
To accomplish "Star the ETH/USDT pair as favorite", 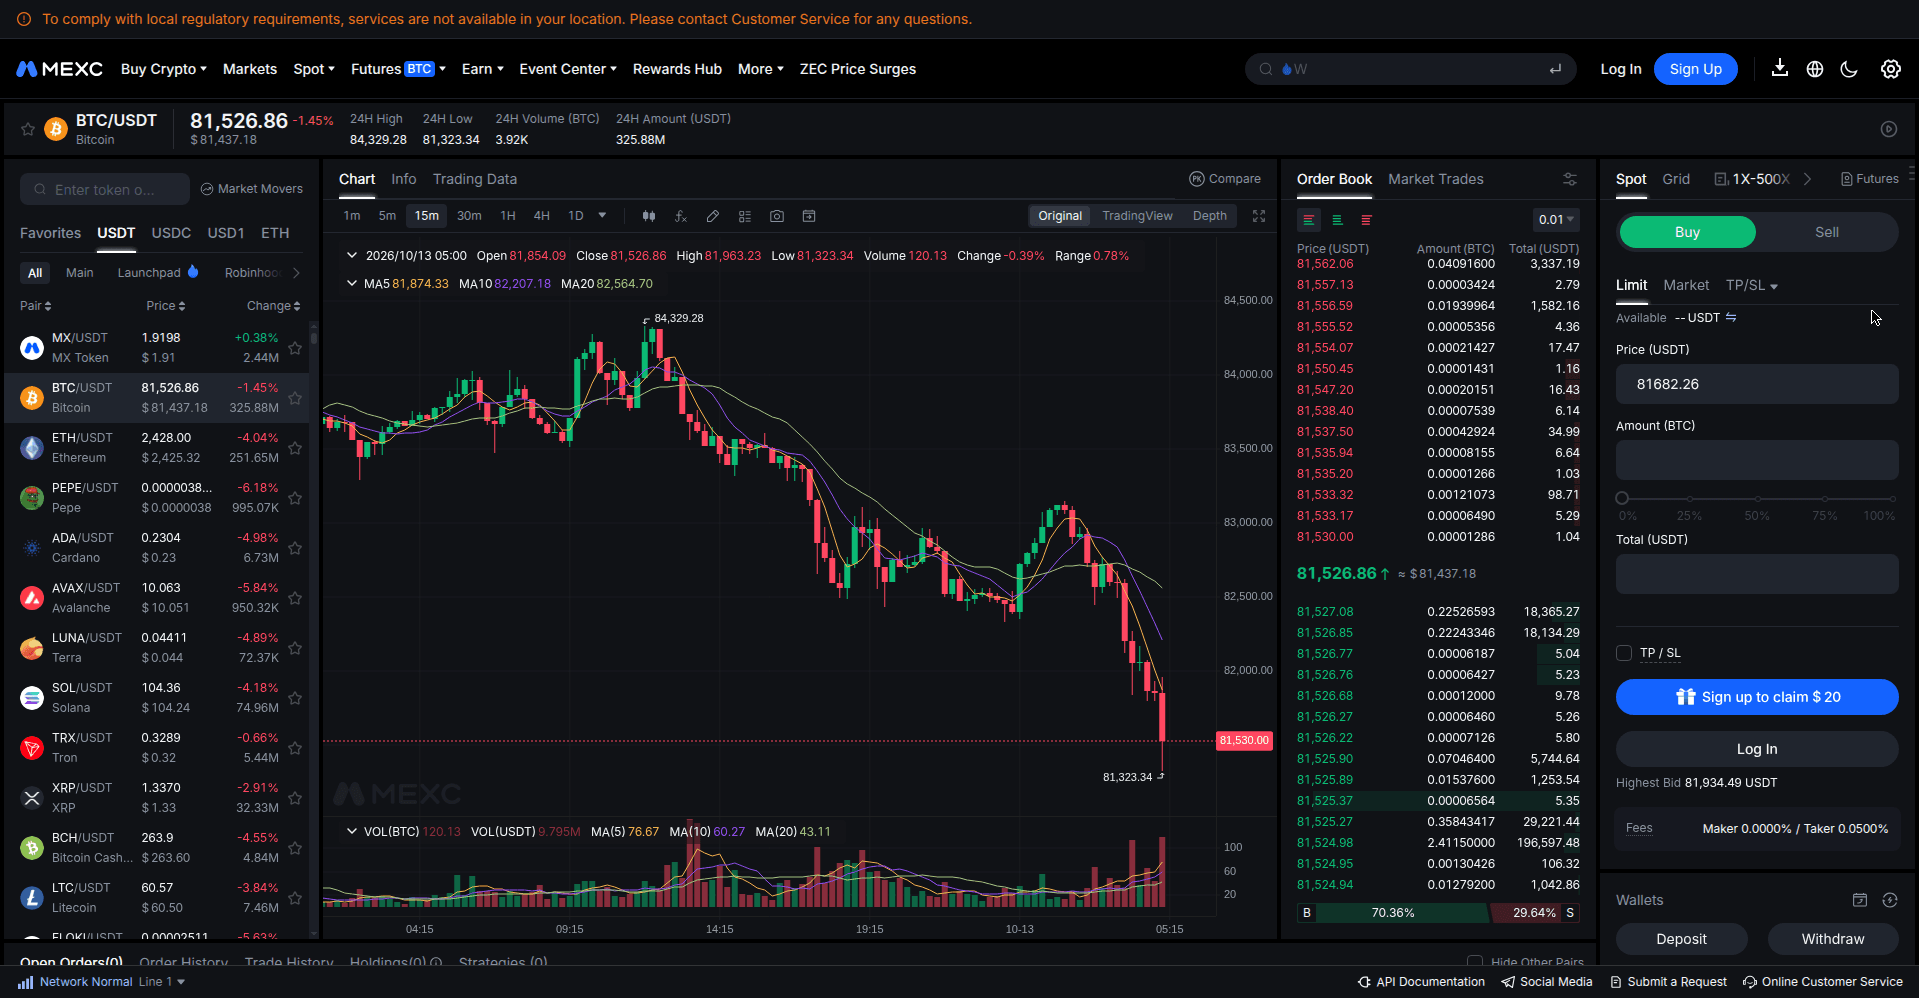I will pos(295,448).
